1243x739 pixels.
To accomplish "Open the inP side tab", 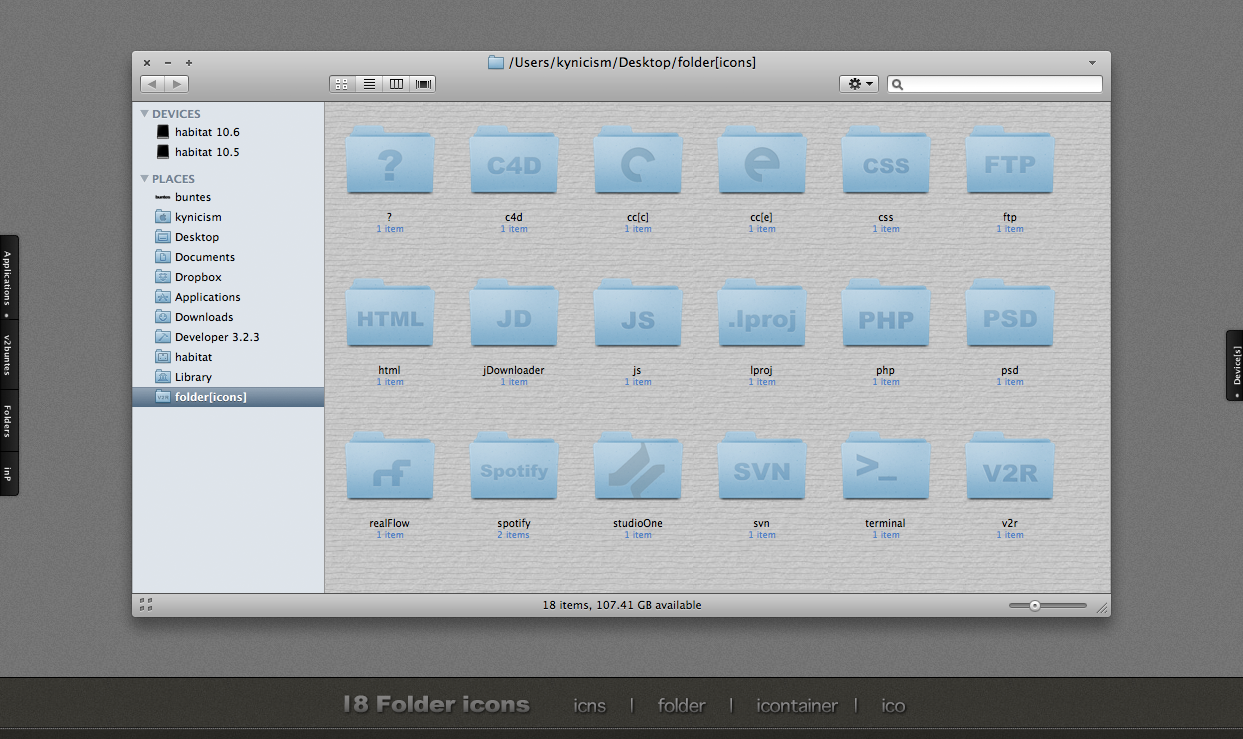I will point(7,474).
